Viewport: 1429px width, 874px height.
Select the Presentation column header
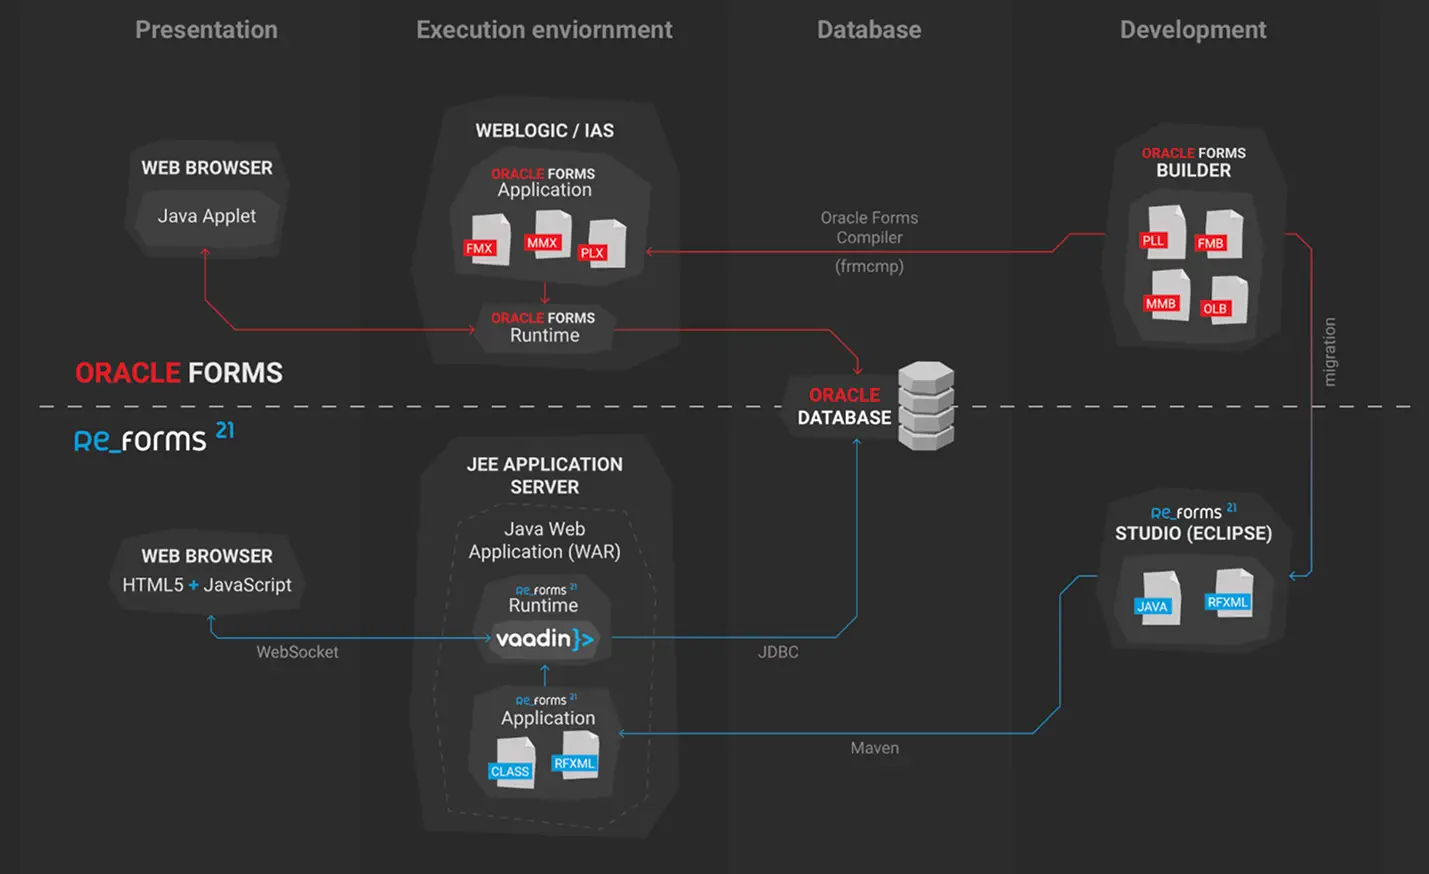[x=206, y=30]
